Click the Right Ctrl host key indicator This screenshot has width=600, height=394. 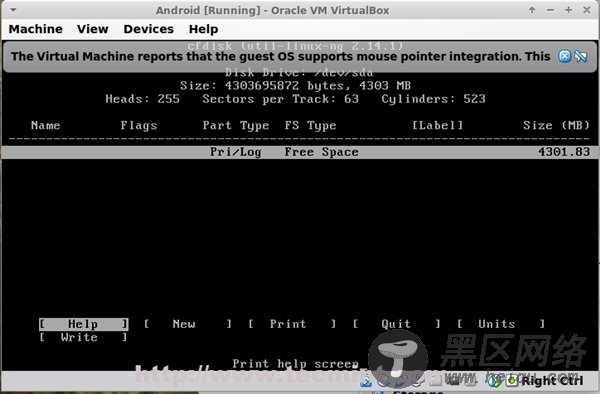click(x=553, y=381)
